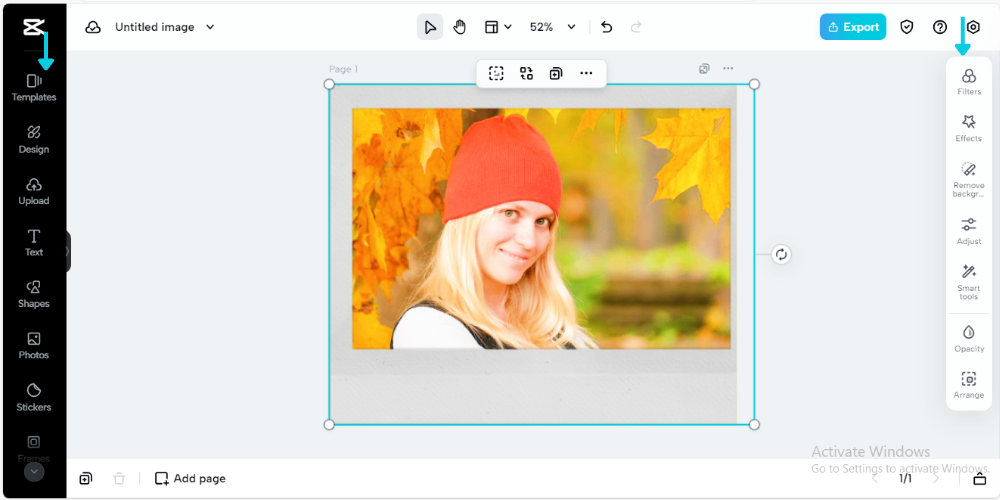
Task: Open the Adjust settings
Action: [x=968, y=229]
